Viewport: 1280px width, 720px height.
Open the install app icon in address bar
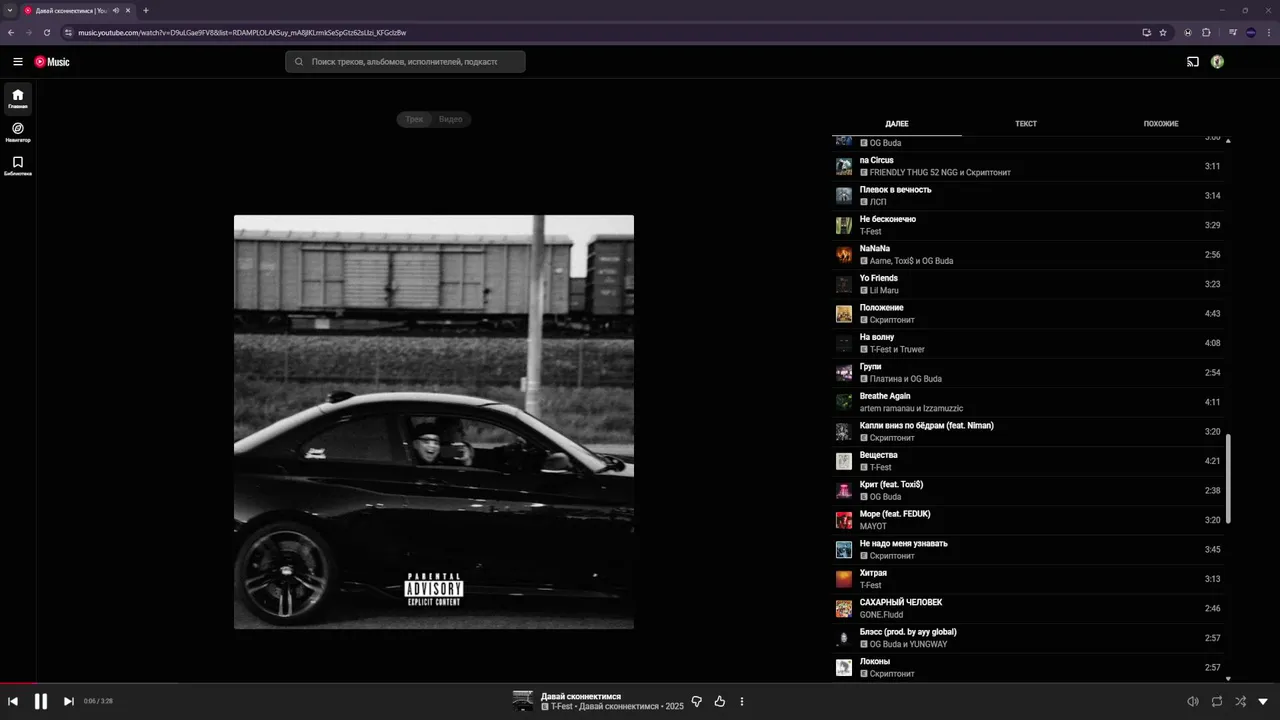[x=1146, y=32]
